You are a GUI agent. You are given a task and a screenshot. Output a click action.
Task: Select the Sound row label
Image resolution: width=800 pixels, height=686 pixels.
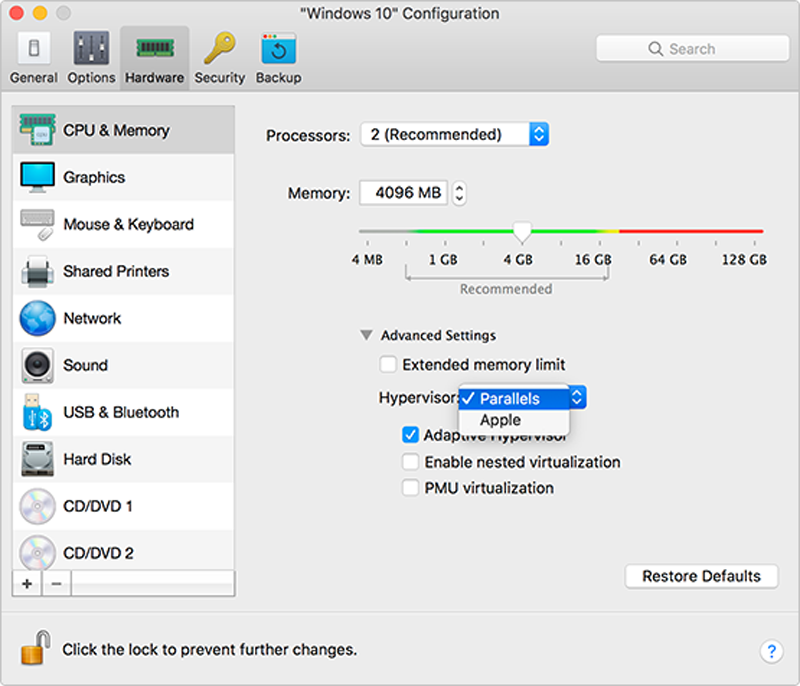86,365
